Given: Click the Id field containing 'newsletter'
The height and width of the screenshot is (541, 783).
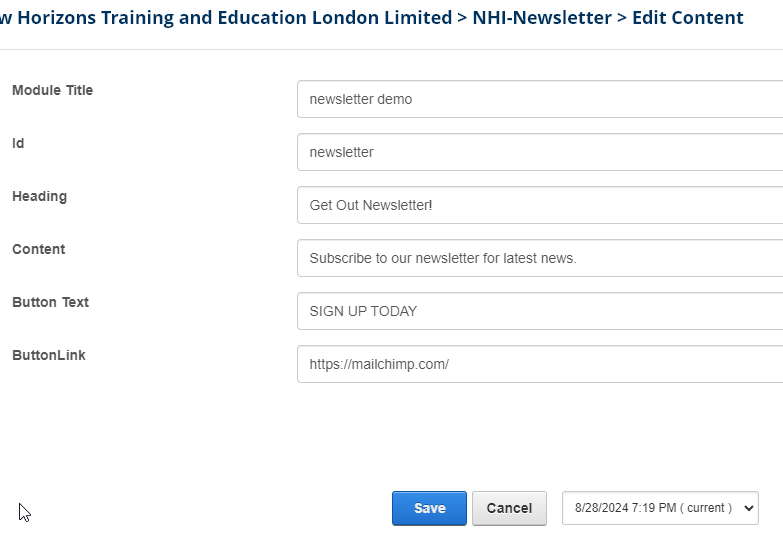Looking at the screenshot, I should tap(540, 152).
